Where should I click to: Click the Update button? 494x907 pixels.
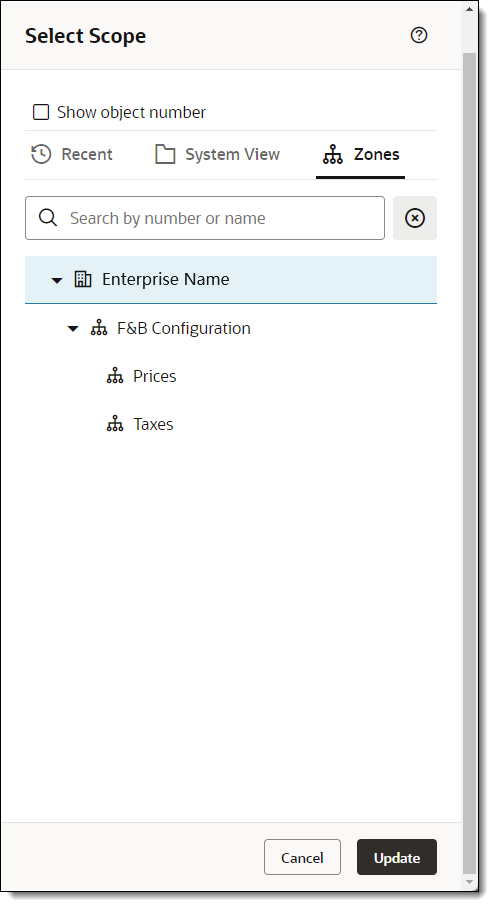tap(397, 857)
